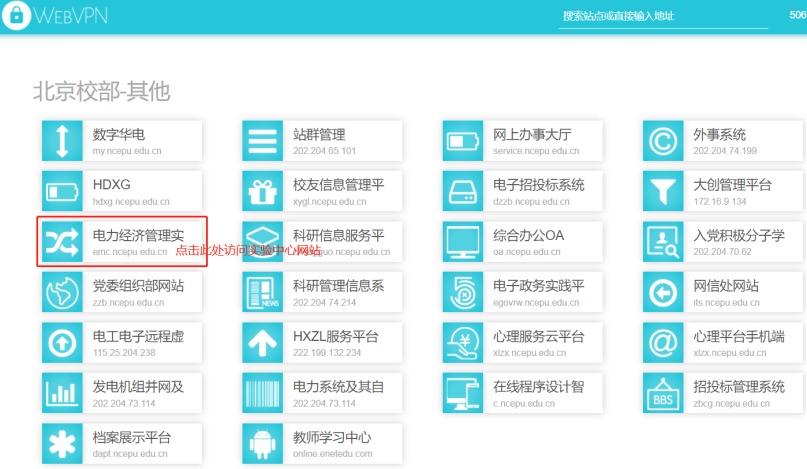
Task: Click the @ icon for 心理平台手机端
Action: point(662,343)
